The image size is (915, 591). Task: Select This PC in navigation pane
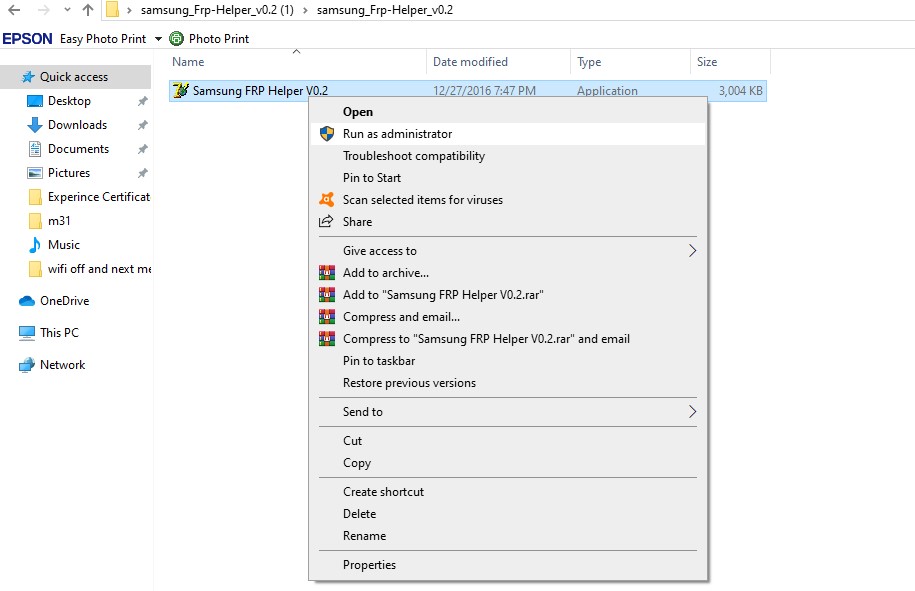click(x=59, y=333)
